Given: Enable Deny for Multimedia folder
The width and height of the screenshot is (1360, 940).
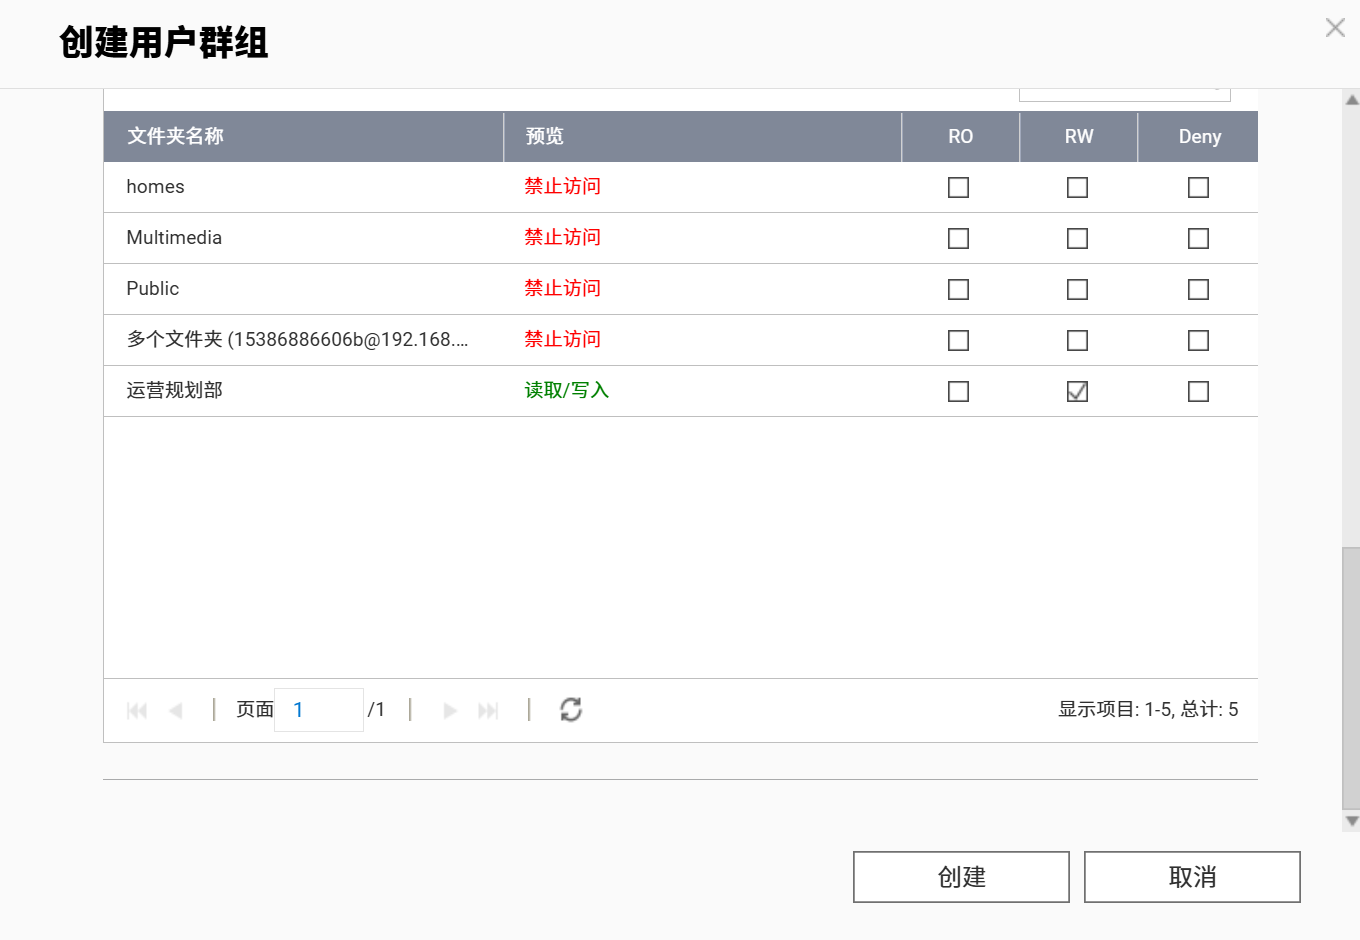Looking at the screenshot, I should click(1198, 238).
